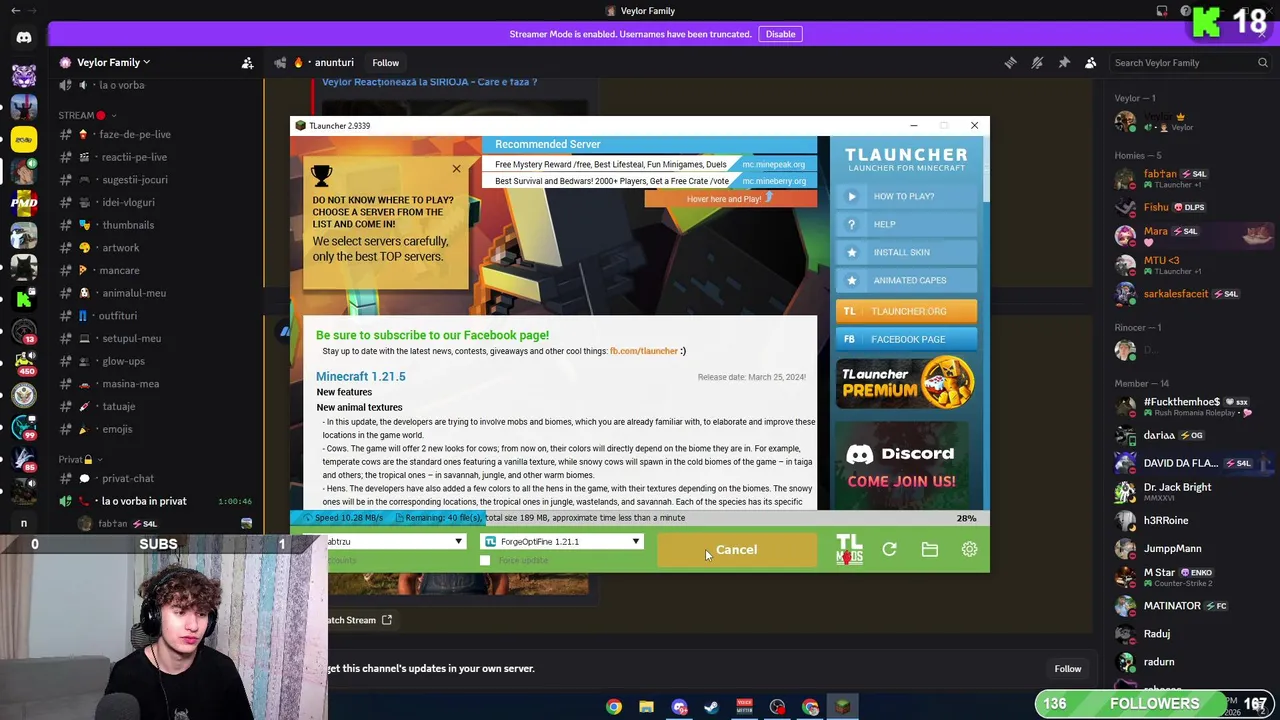Open the yellow server icon in sidebar
This screenshot has height=720, width=1280.
[x=24, y=139]
